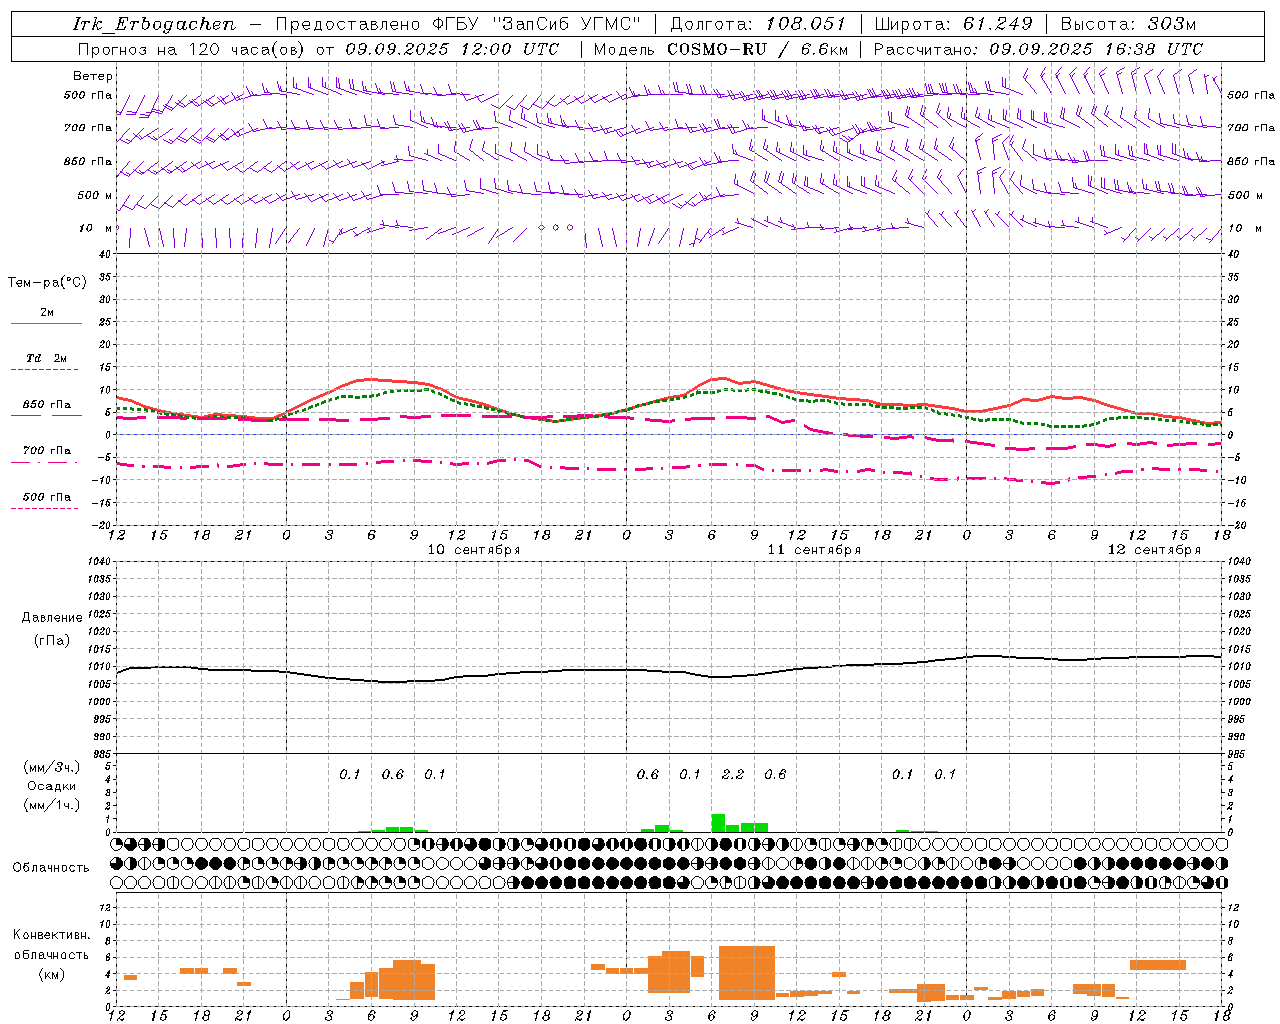Click the 700 гПа temperature legend entry
This screenshot has width=1280, height=1024.
click(47, 451)
